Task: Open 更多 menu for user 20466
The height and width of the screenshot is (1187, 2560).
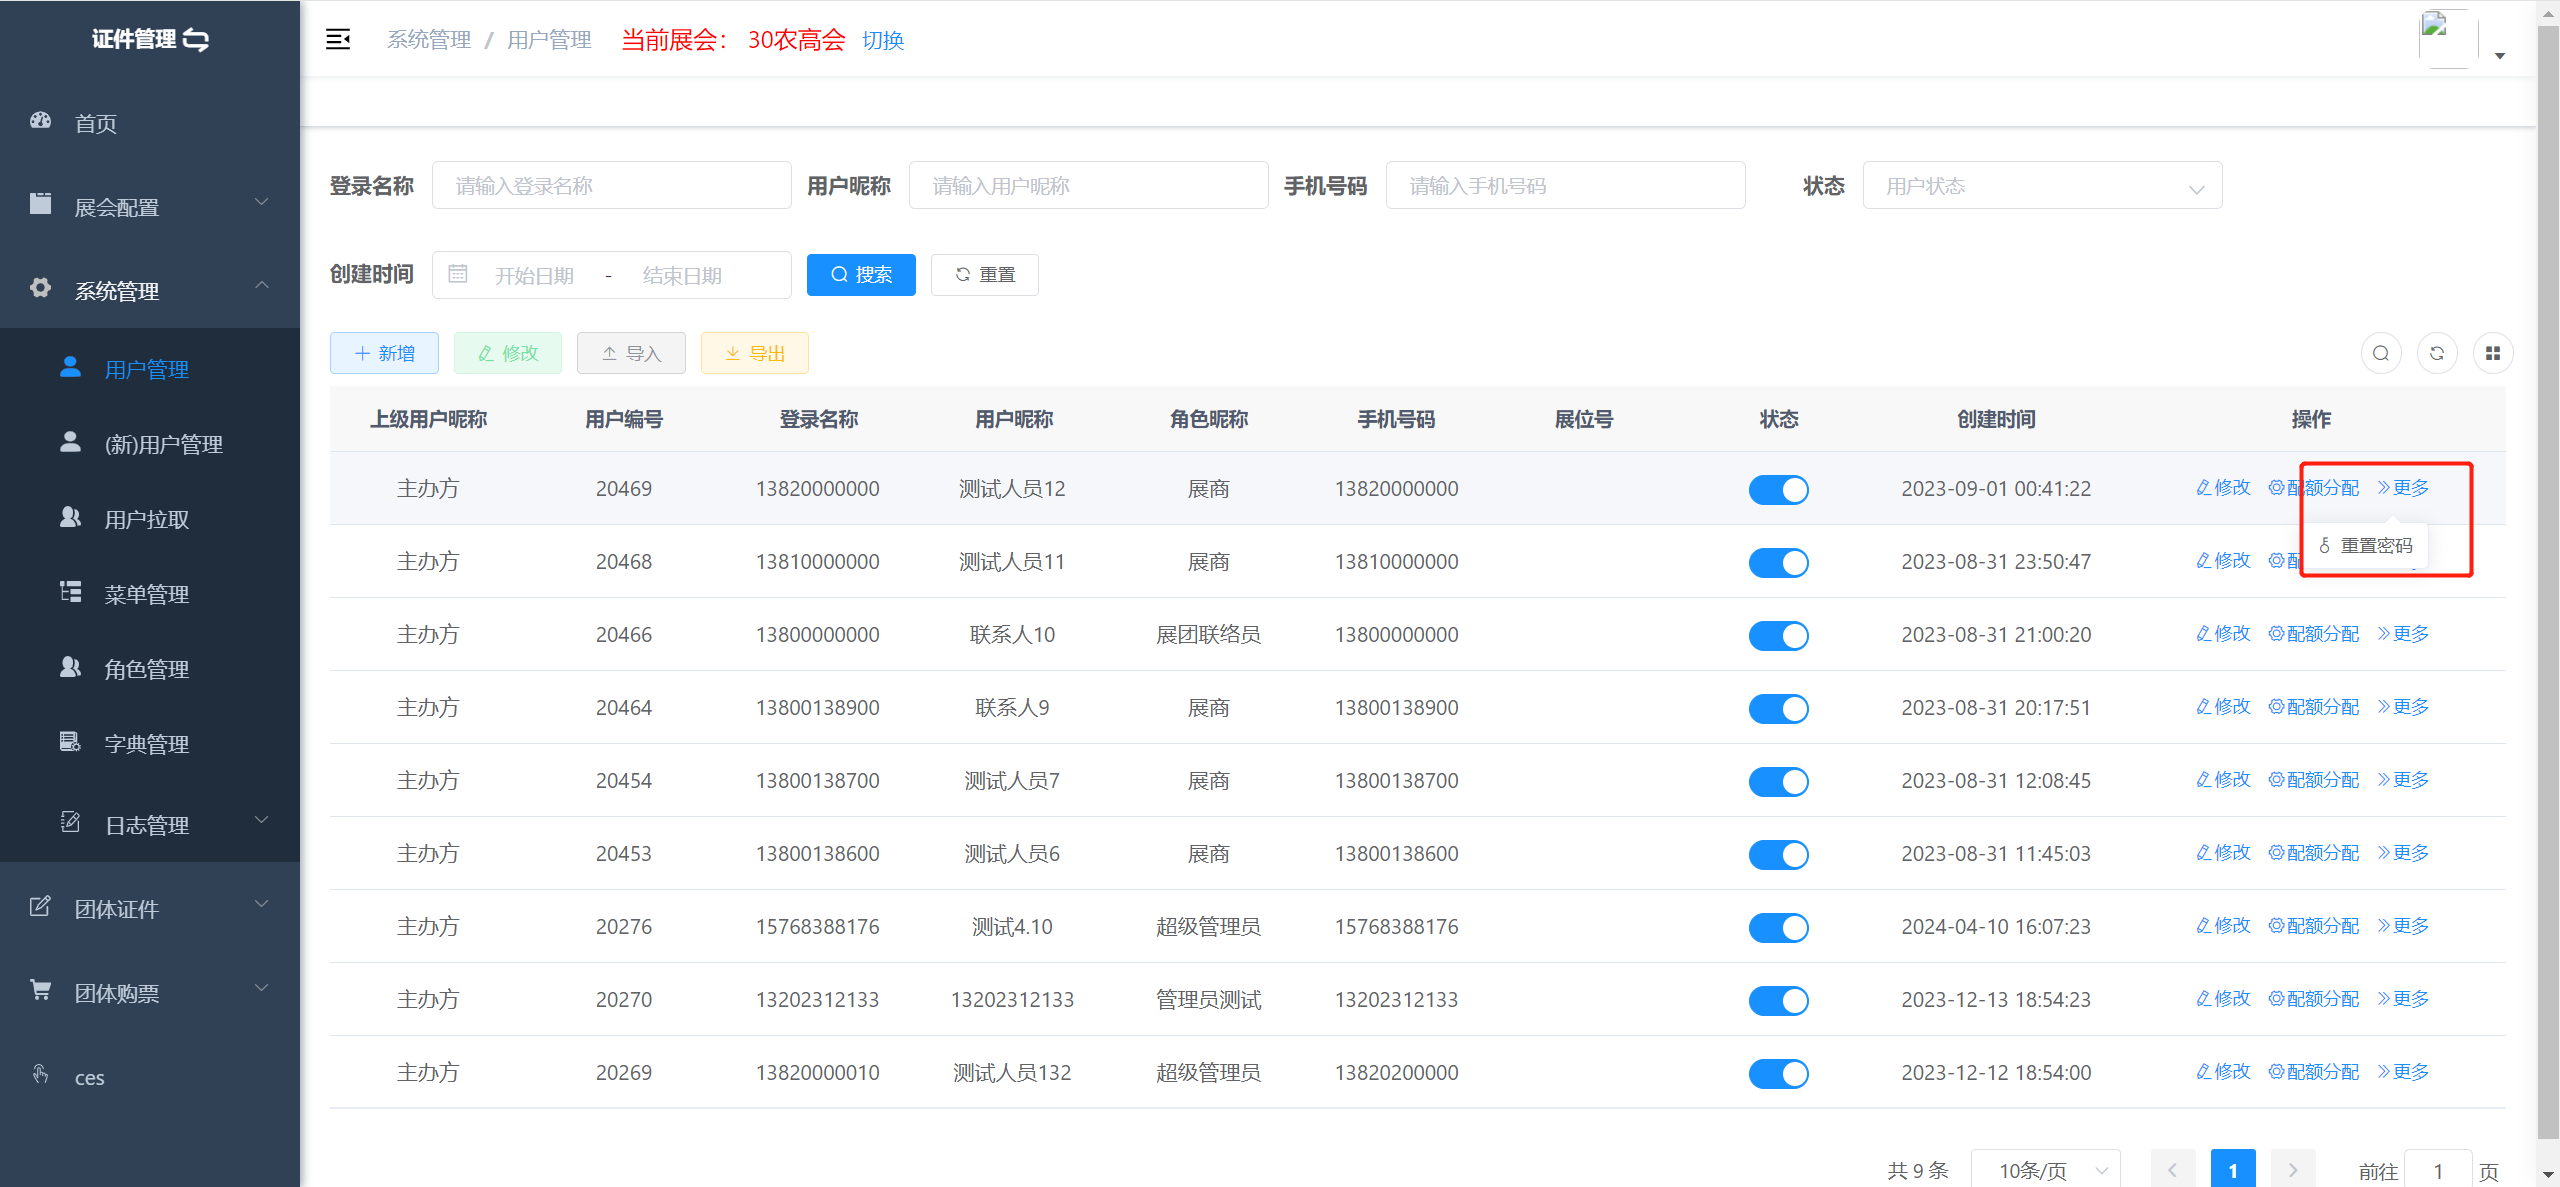Action: point(2403,634)
